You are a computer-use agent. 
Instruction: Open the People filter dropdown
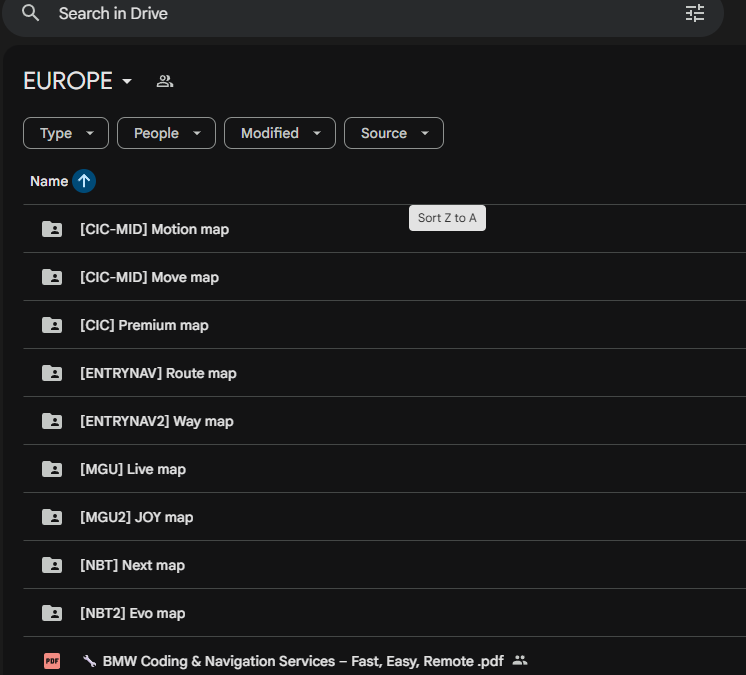click(x=166, y=133)
